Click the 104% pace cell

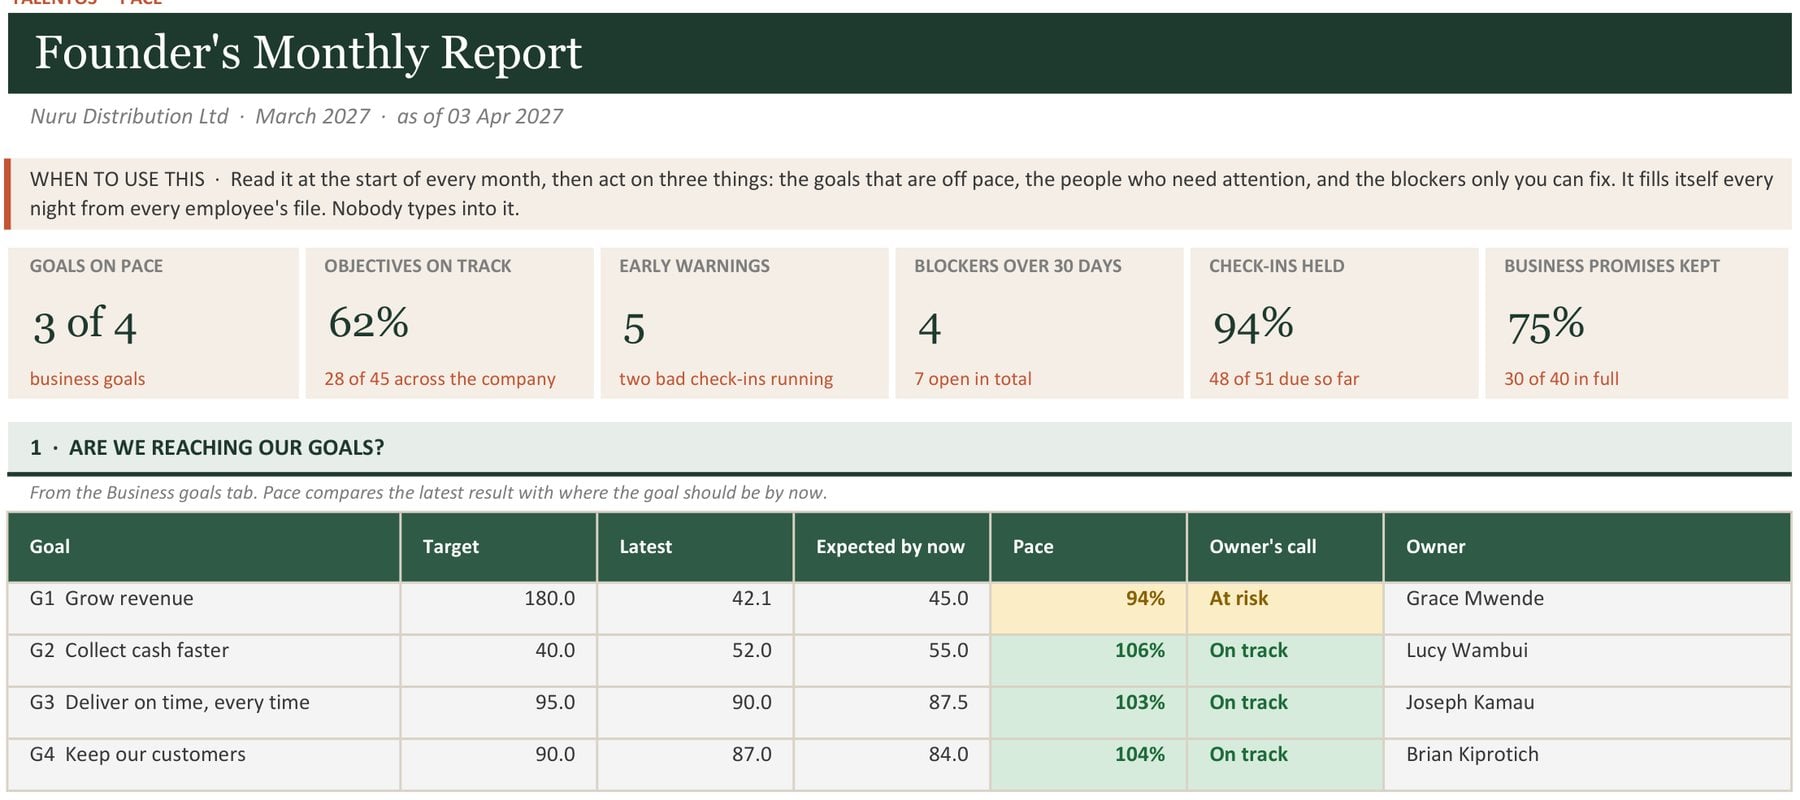(1088, 764)
